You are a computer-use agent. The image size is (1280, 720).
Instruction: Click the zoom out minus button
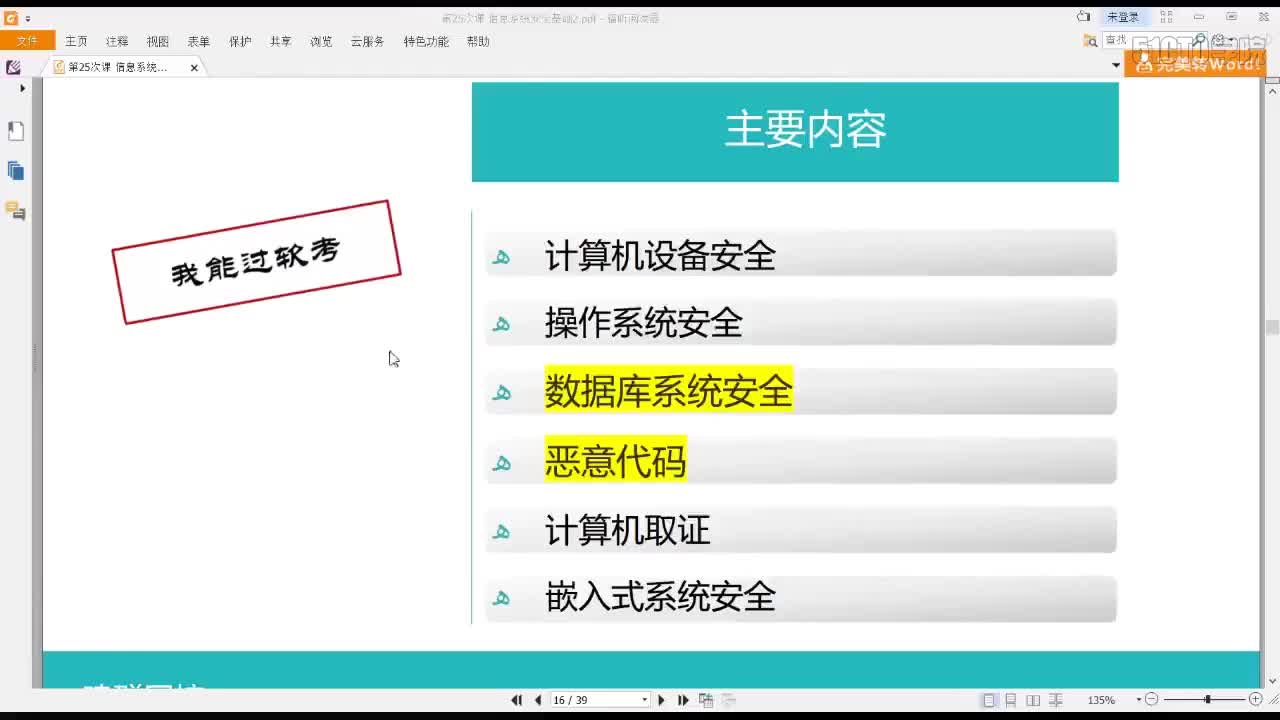point(1151,700)
